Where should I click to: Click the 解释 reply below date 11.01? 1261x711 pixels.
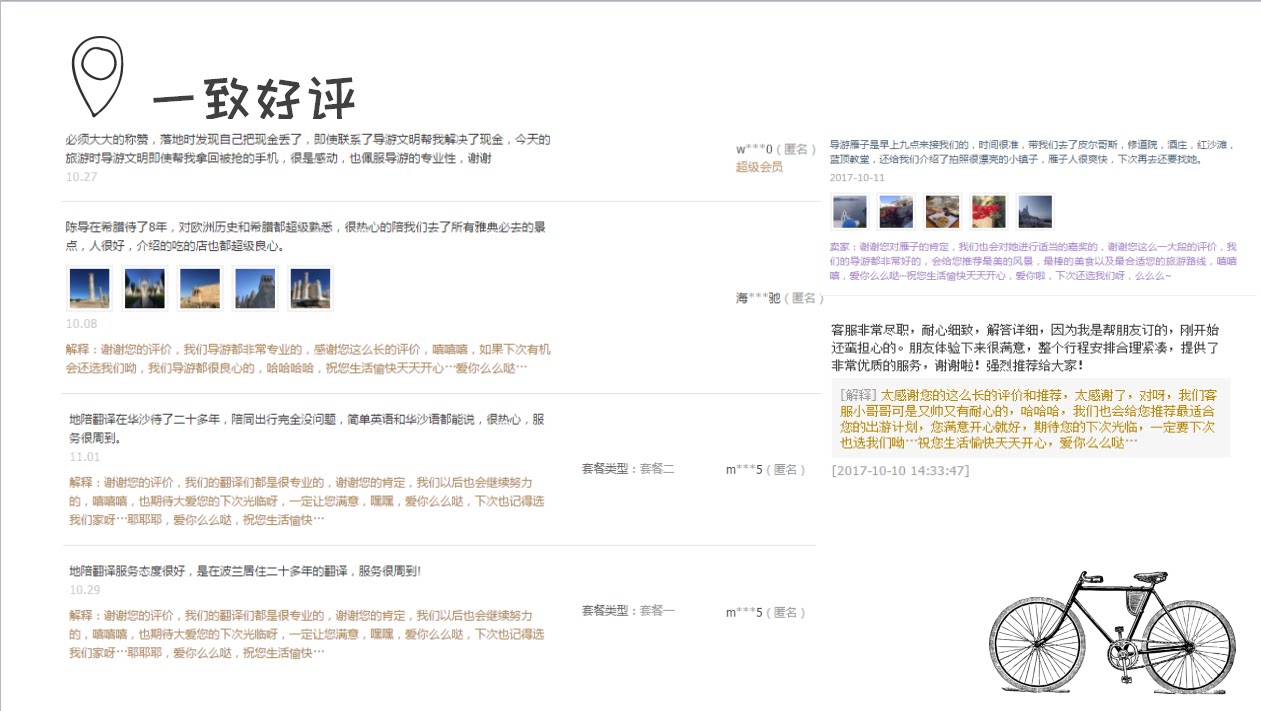(306, 501)
